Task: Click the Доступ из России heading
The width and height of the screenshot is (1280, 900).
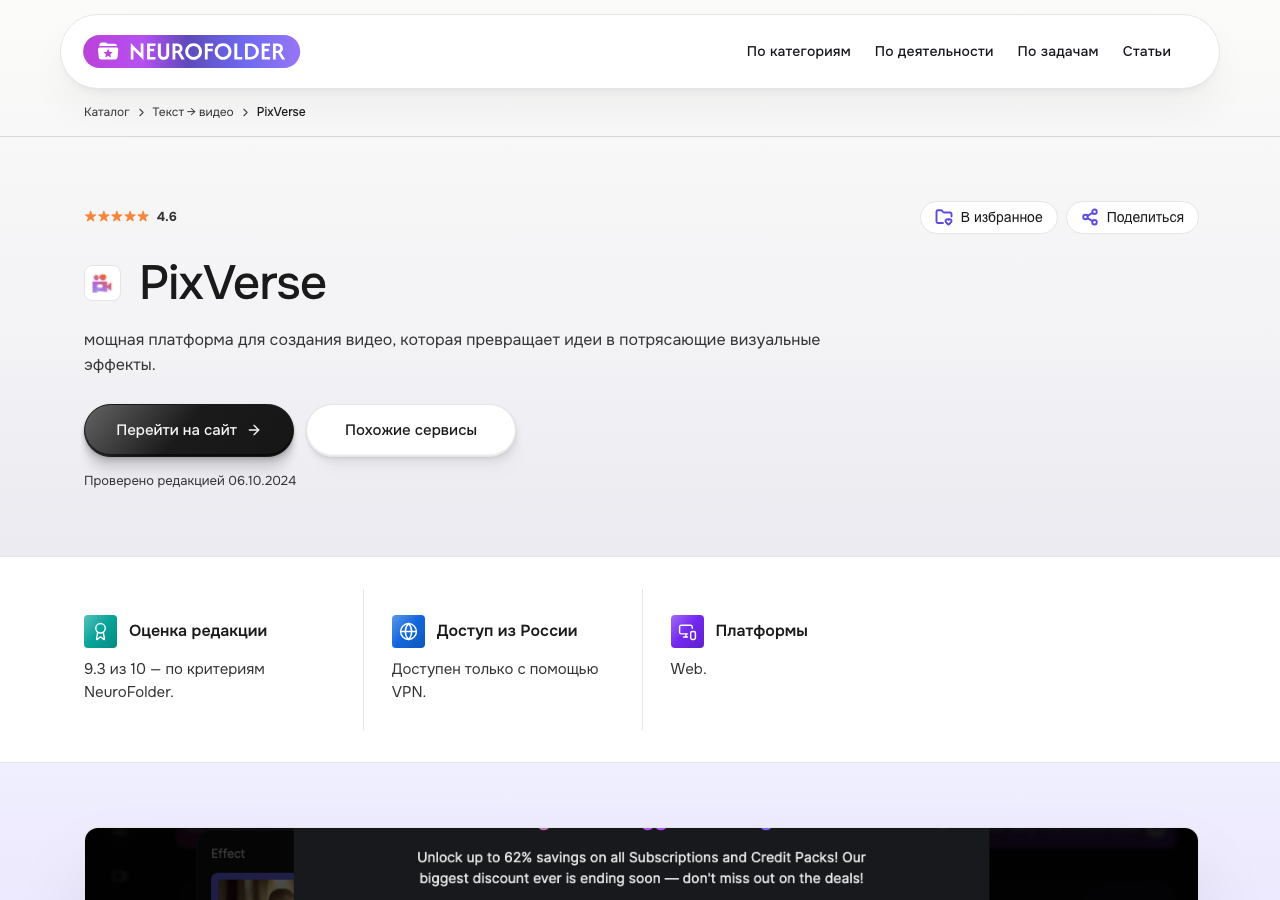Action: [507, 631]
